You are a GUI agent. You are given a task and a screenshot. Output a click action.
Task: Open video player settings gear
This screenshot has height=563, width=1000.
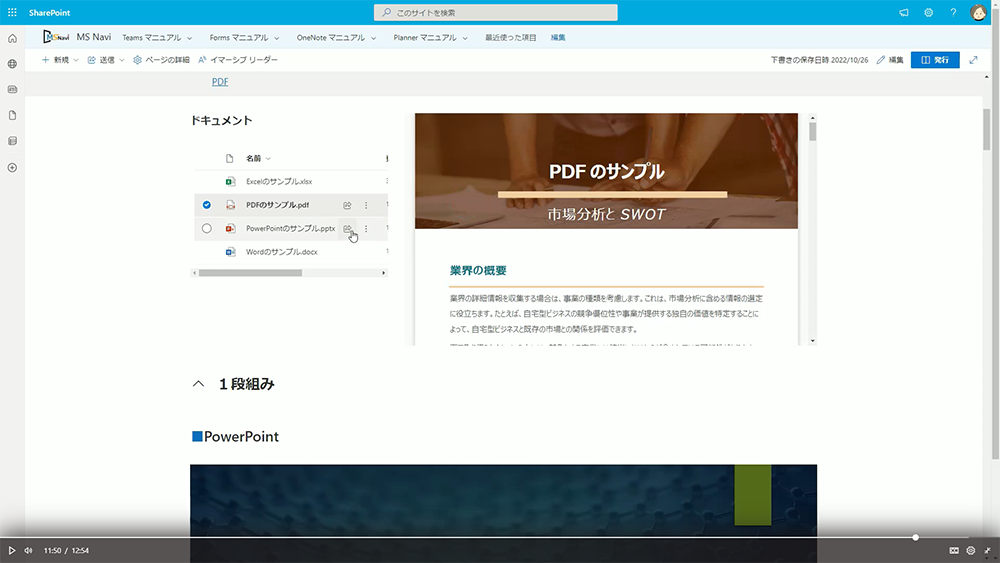(x=971, y=550)
